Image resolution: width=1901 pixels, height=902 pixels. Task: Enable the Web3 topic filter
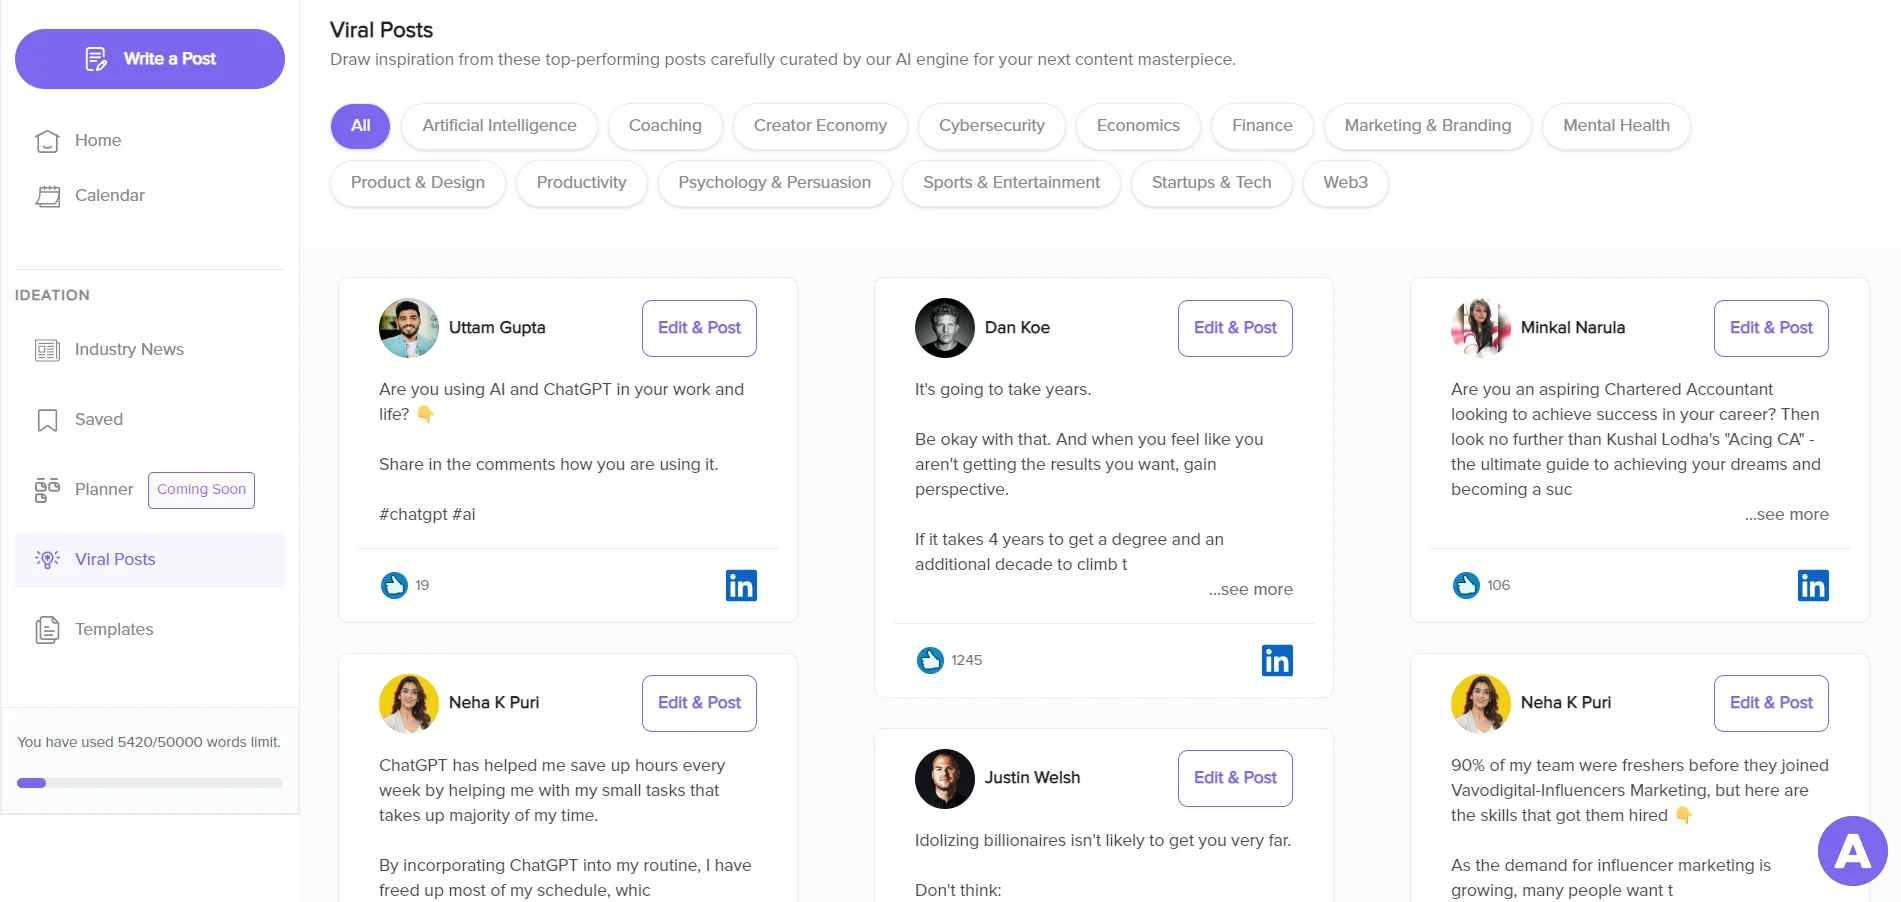tap(1345, 183)
